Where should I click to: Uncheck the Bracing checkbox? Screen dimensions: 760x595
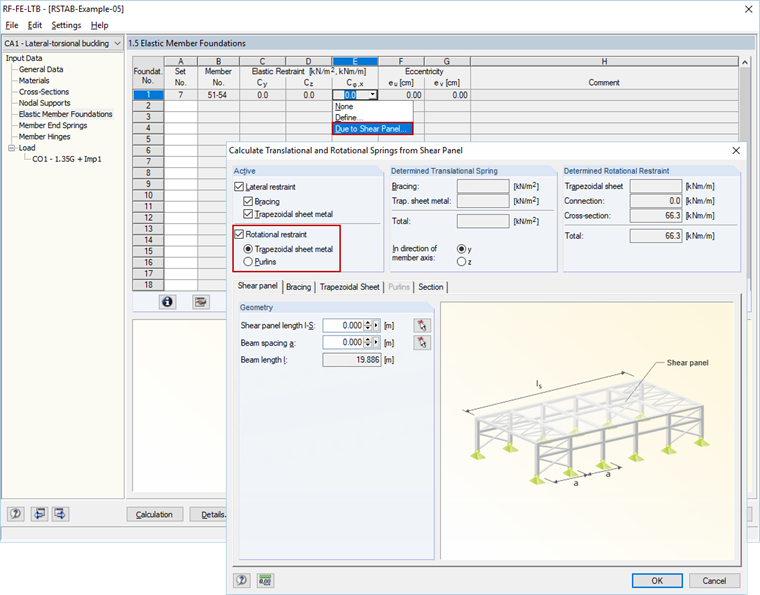(x=248, y=201)
